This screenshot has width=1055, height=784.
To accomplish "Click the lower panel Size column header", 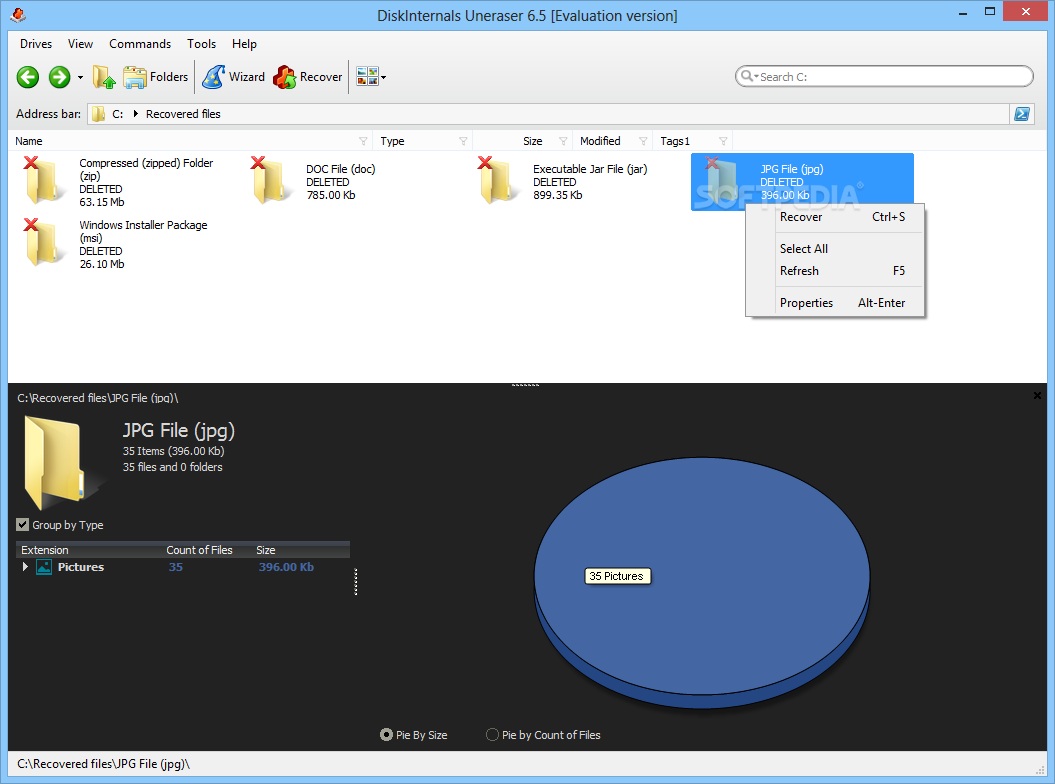I will click(x=266, y=550).
